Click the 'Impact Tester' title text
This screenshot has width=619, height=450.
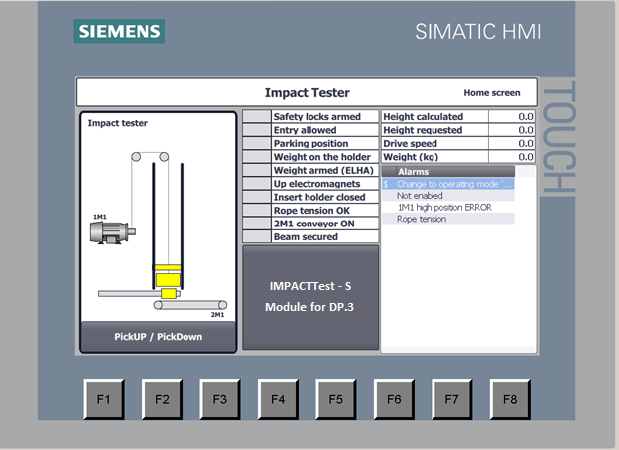(307, 92)
